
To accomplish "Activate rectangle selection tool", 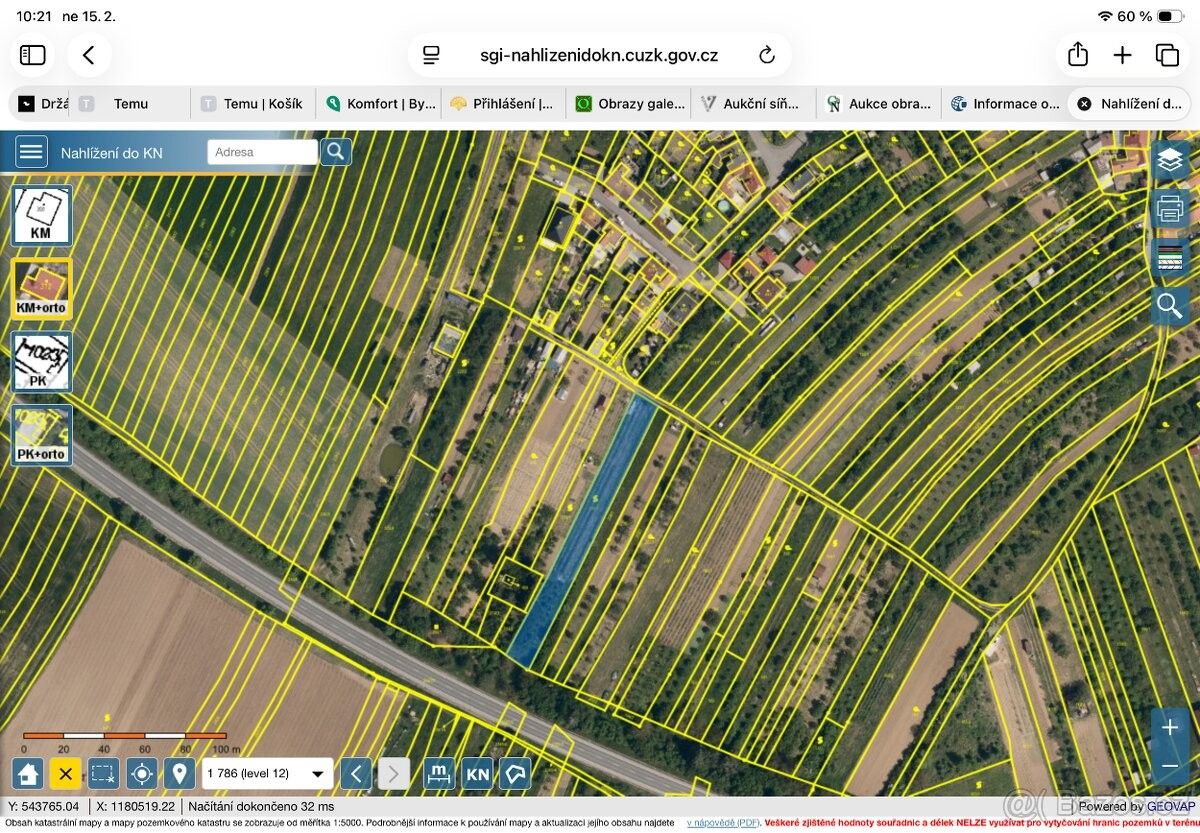I will pos(102,773).
